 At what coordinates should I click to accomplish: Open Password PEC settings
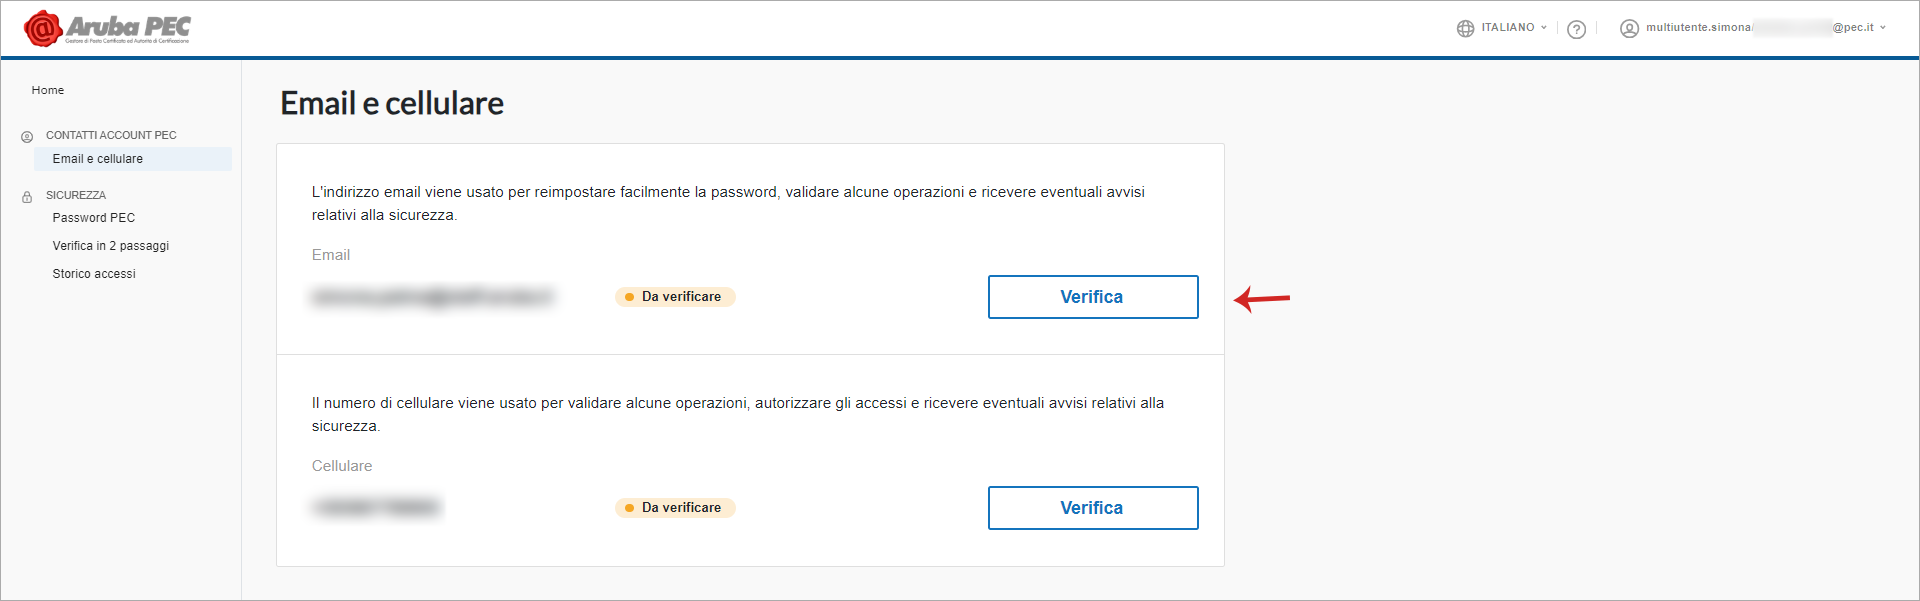pyautogui.click(x=94, y=218)
